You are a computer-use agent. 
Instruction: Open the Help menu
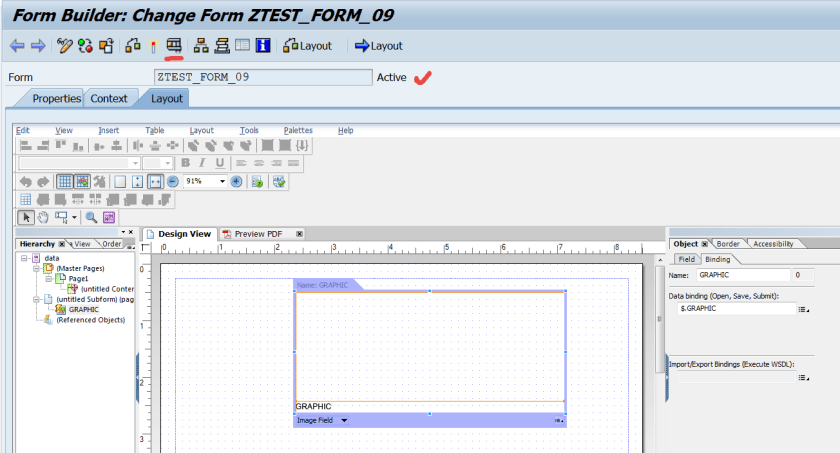(346, 130)
